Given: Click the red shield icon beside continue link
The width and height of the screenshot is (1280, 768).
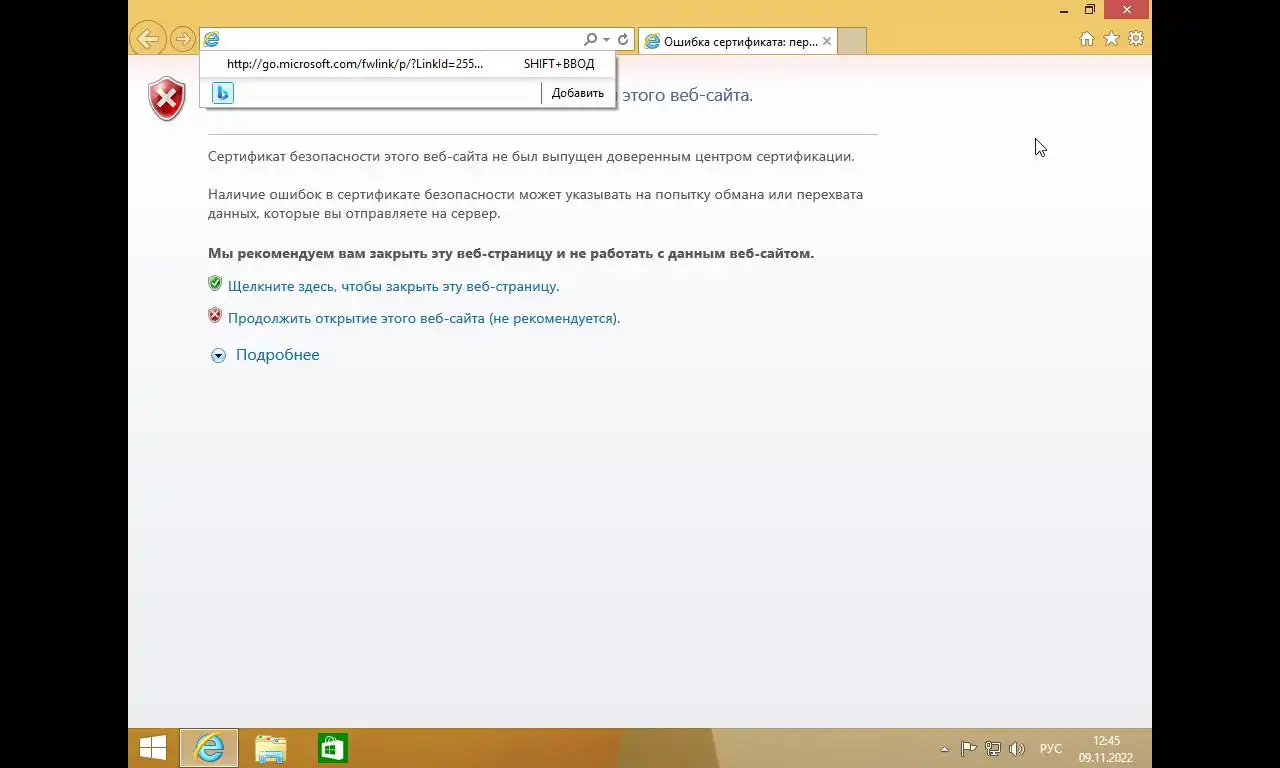Looking at the screenshot, I should 215,316.
